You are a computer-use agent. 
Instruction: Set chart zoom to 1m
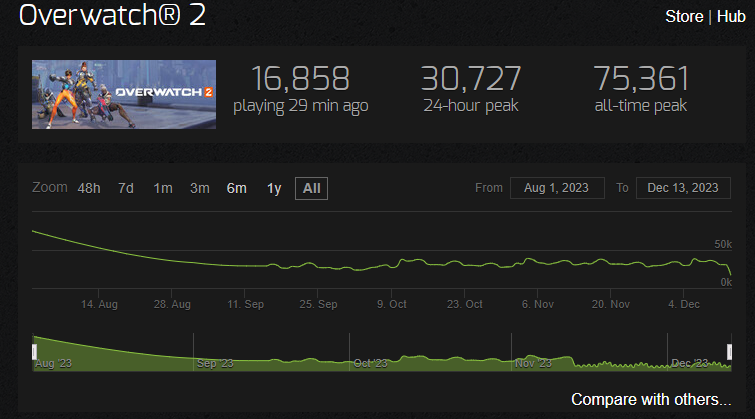[163, 188]
